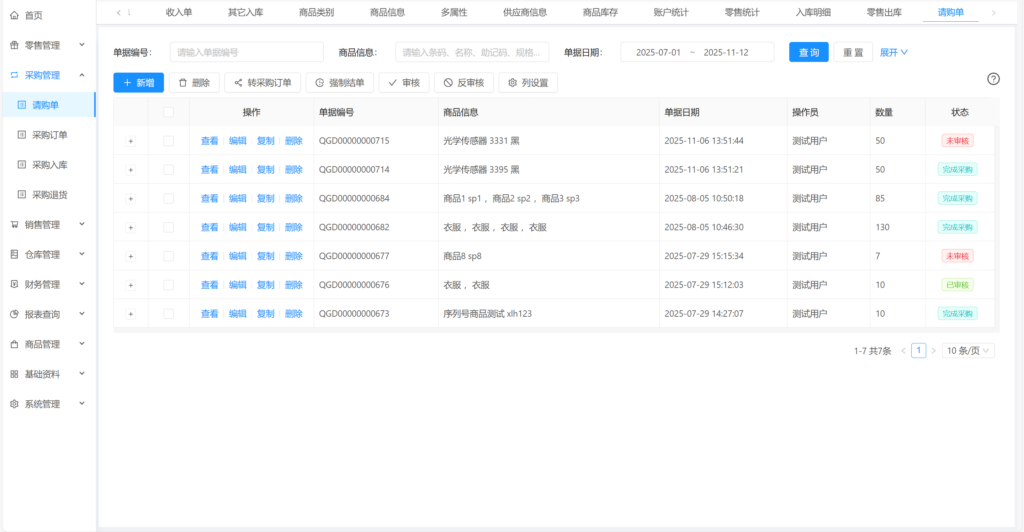Click the 删除 trash toolbar button
The height and width of the screenshot is (532, 1024).
tap(193, 83)
